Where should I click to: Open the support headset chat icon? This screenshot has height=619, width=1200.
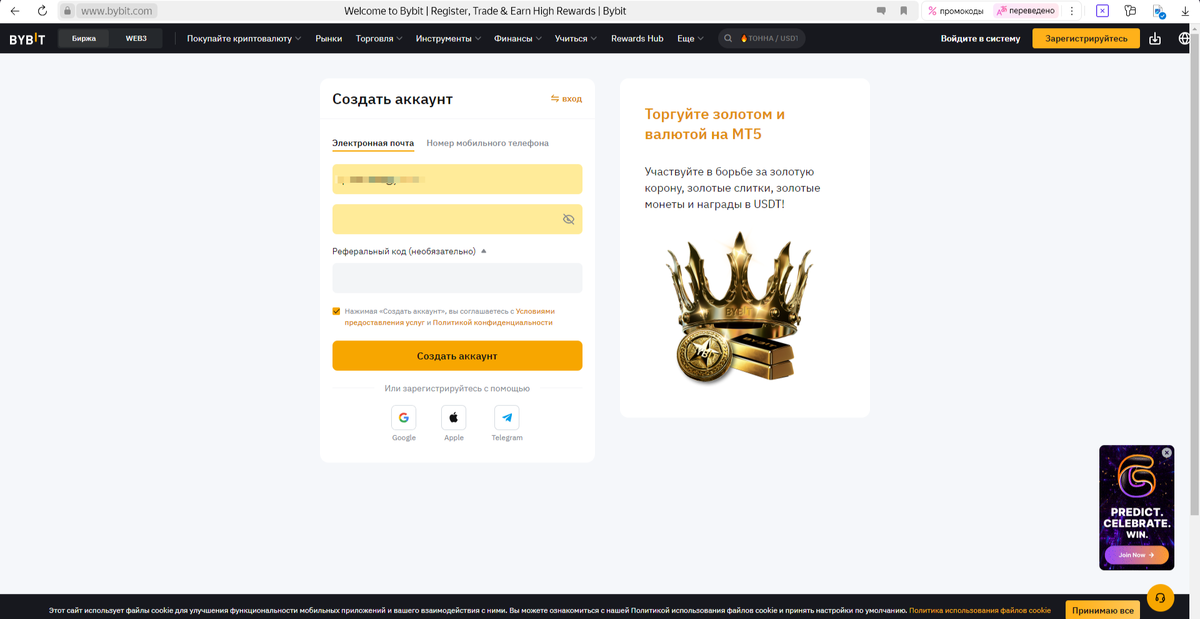click(x=1160, y=597)
